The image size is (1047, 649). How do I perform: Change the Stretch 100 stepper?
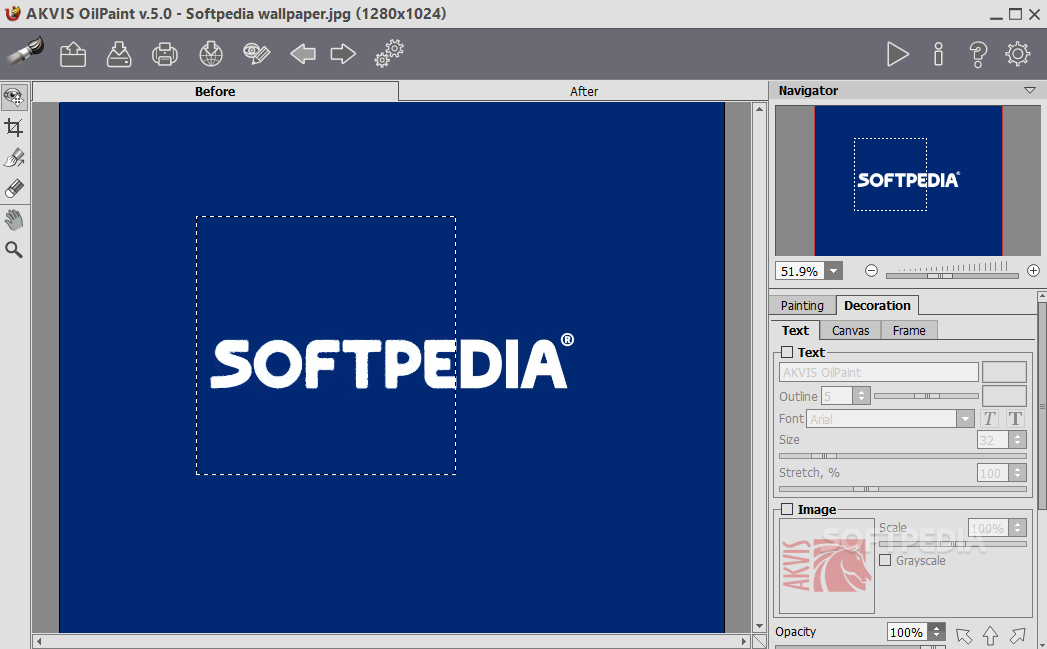(1017, 473)
